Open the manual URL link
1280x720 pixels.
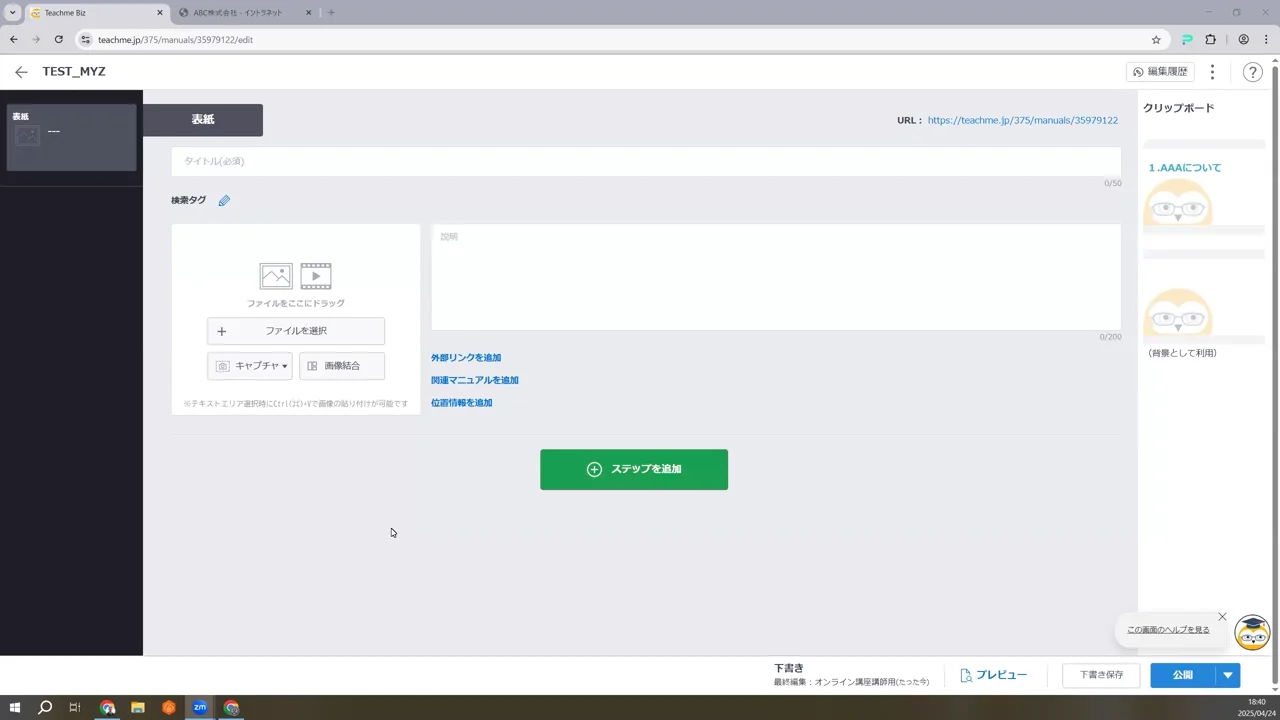click(1022, 120)
